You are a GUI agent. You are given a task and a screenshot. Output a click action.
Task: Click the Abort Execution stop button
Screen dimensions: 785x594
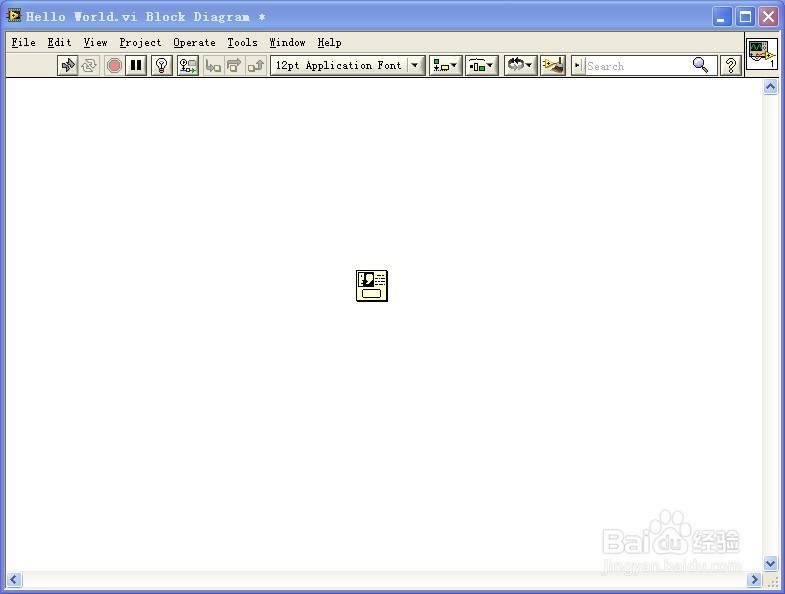click(114, 66)
